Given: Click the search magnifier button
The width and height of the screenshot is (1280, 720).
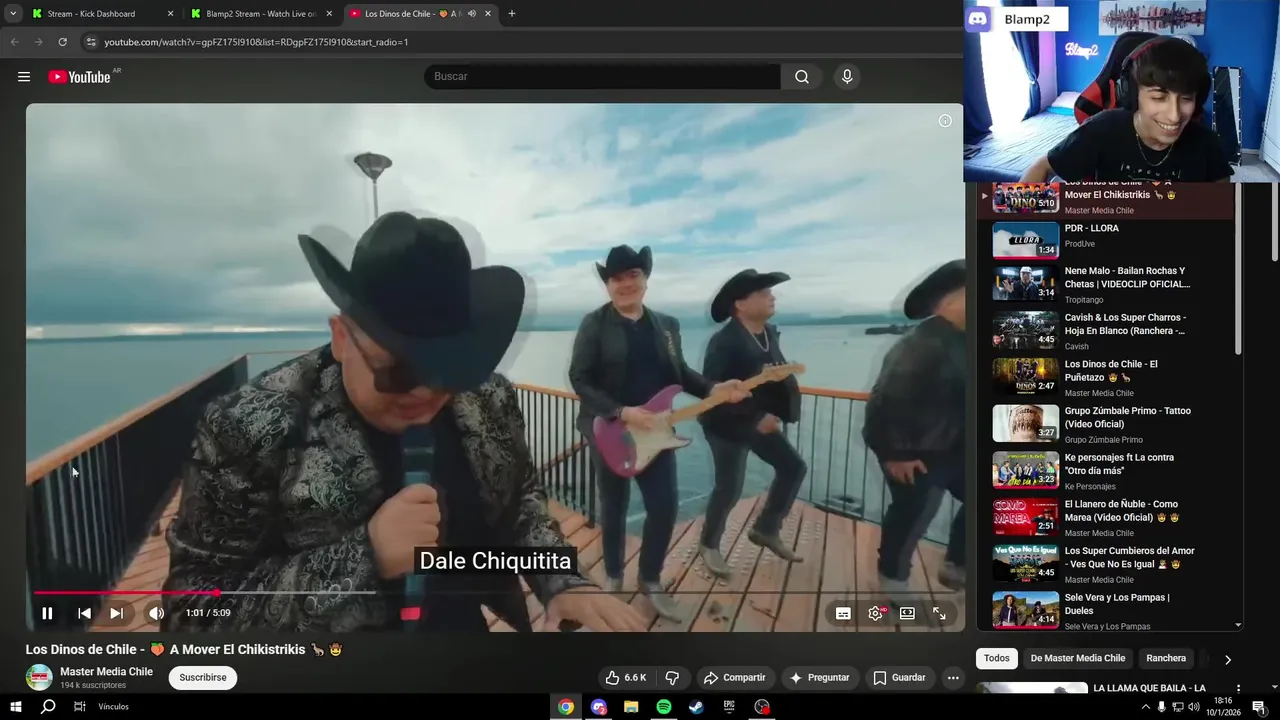Looking at the screenshot, I should coord(802,77).
